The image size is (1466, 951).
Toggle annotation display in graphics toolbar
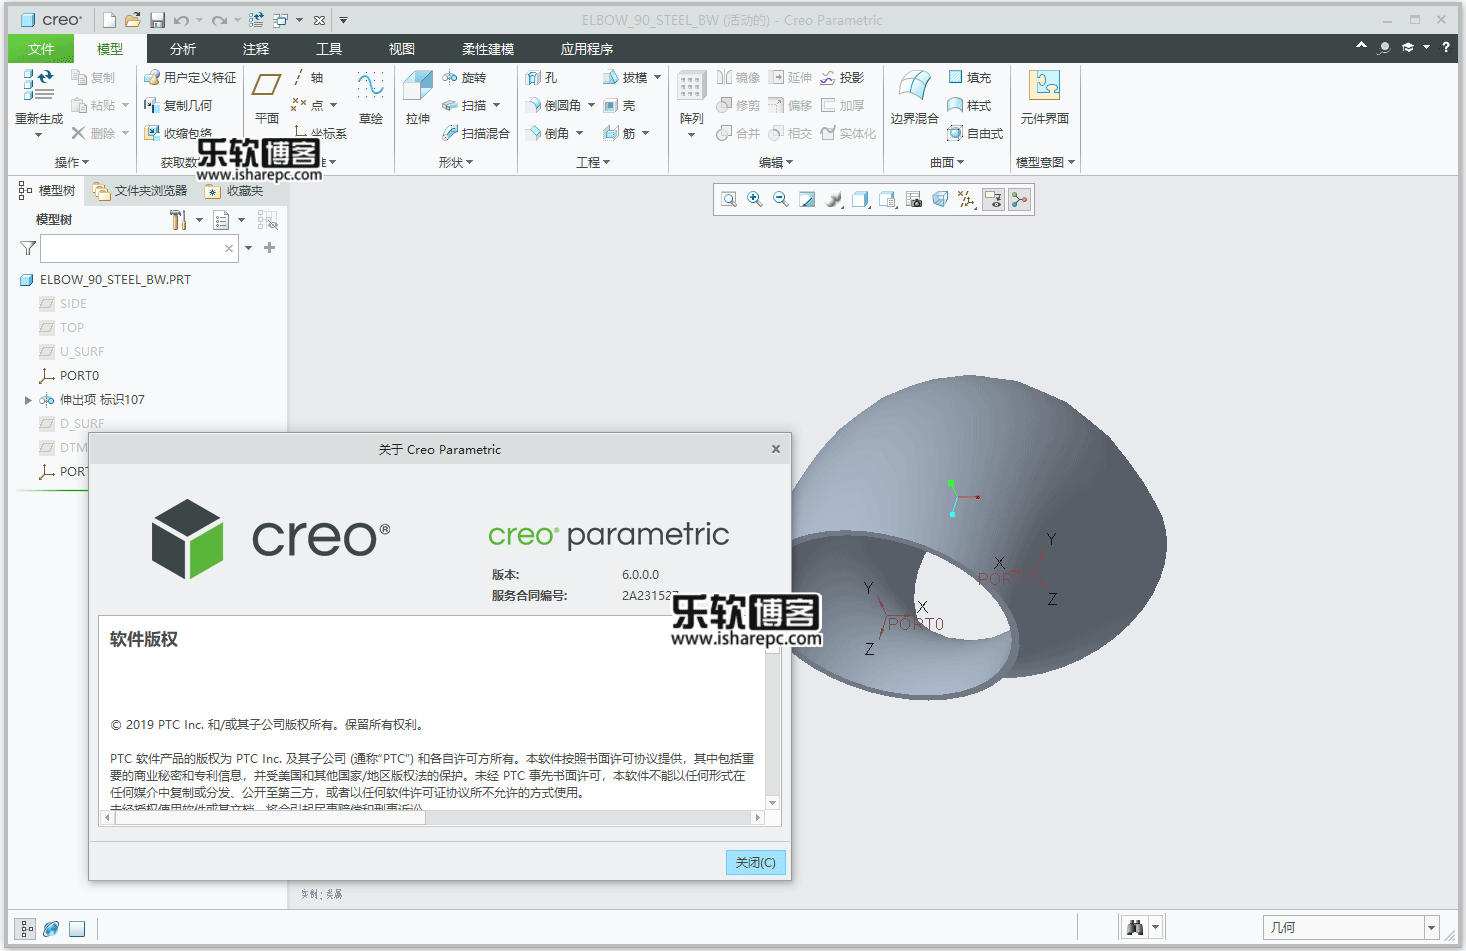tap(993, 200)
